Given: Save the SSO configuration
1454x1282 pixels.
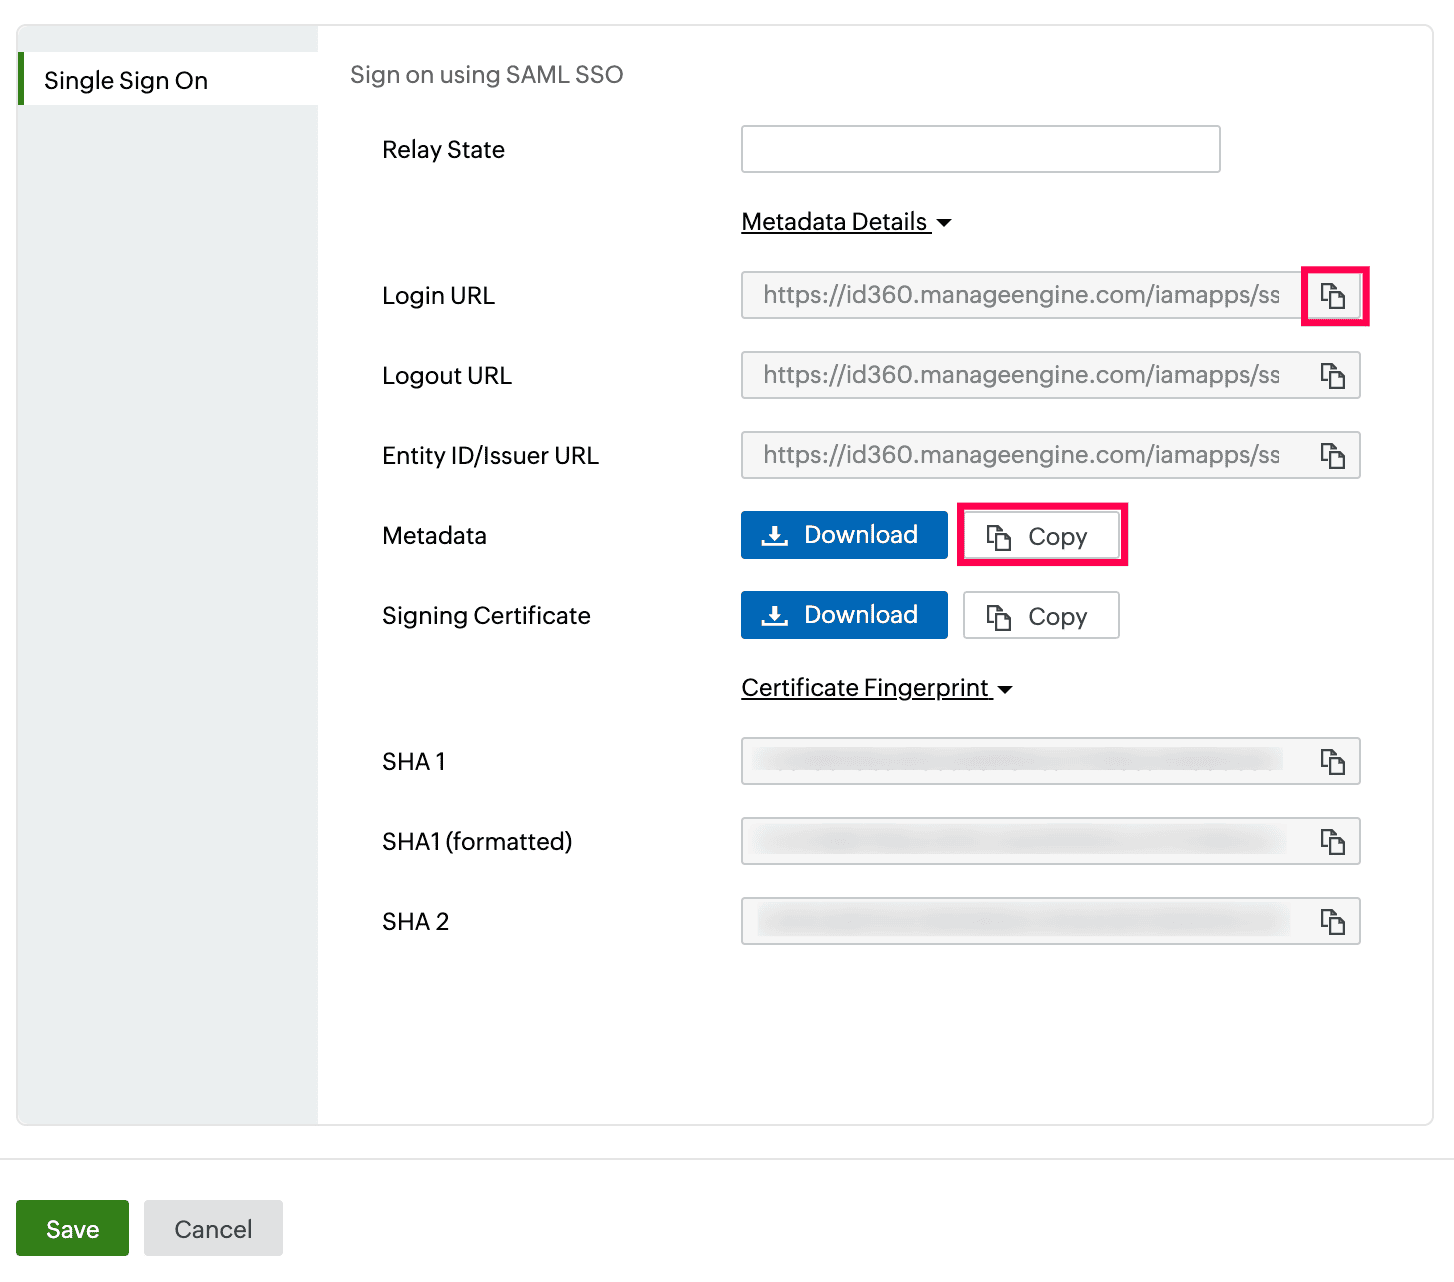Looking at the screenshot, I should point(72,1228).
